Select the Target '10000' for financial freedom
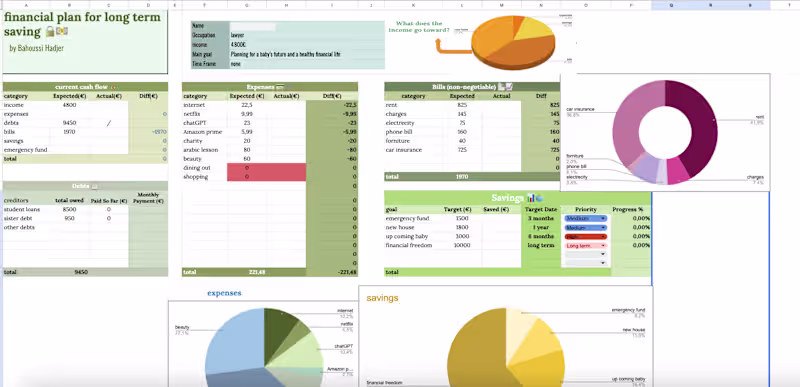This screenshot has height=387, width=800. pos(462,245)
